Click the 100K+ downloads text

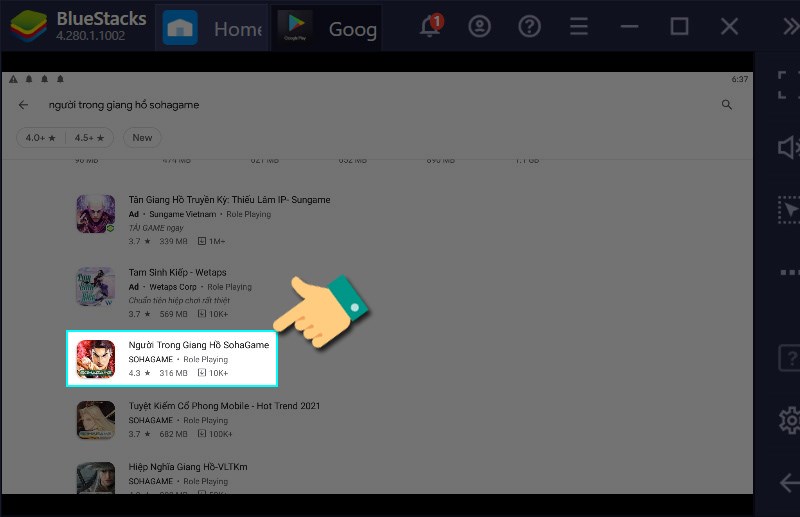[220, 434]
